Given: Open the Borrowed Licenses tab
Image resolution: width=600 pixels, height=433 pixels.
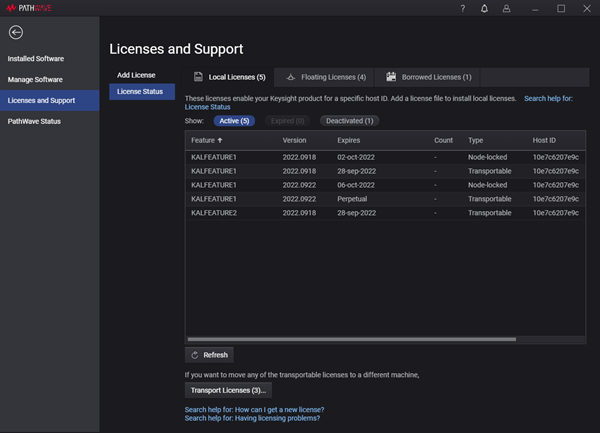Looking at the screenshot, I should (x=429, y=77).
